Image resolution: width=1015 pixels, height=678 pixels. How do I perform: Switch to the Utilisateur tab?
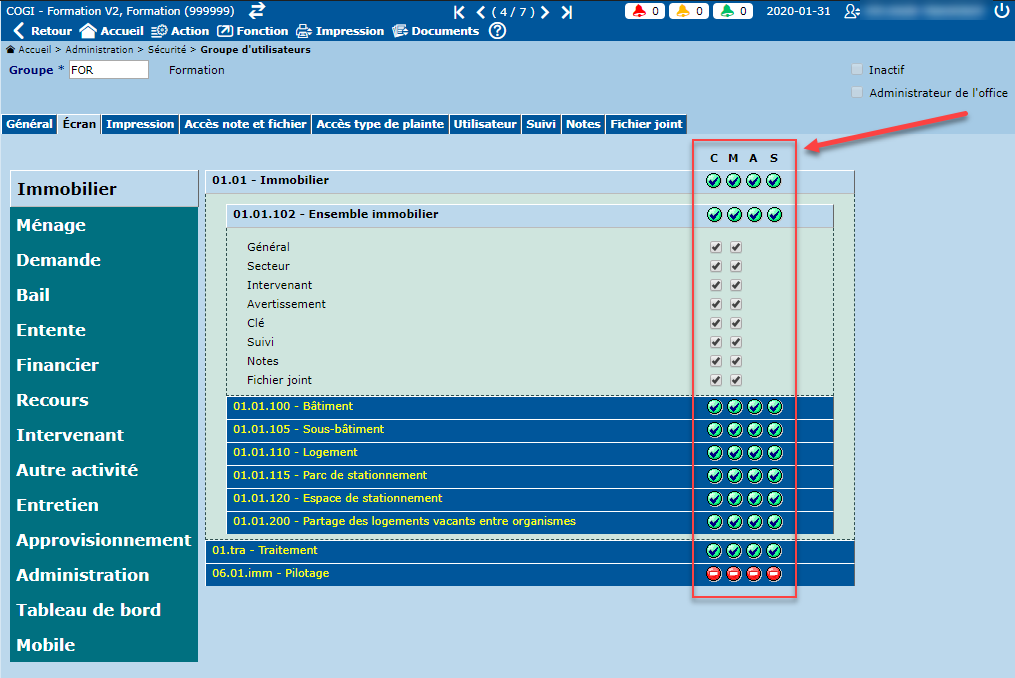click(485, 124)
